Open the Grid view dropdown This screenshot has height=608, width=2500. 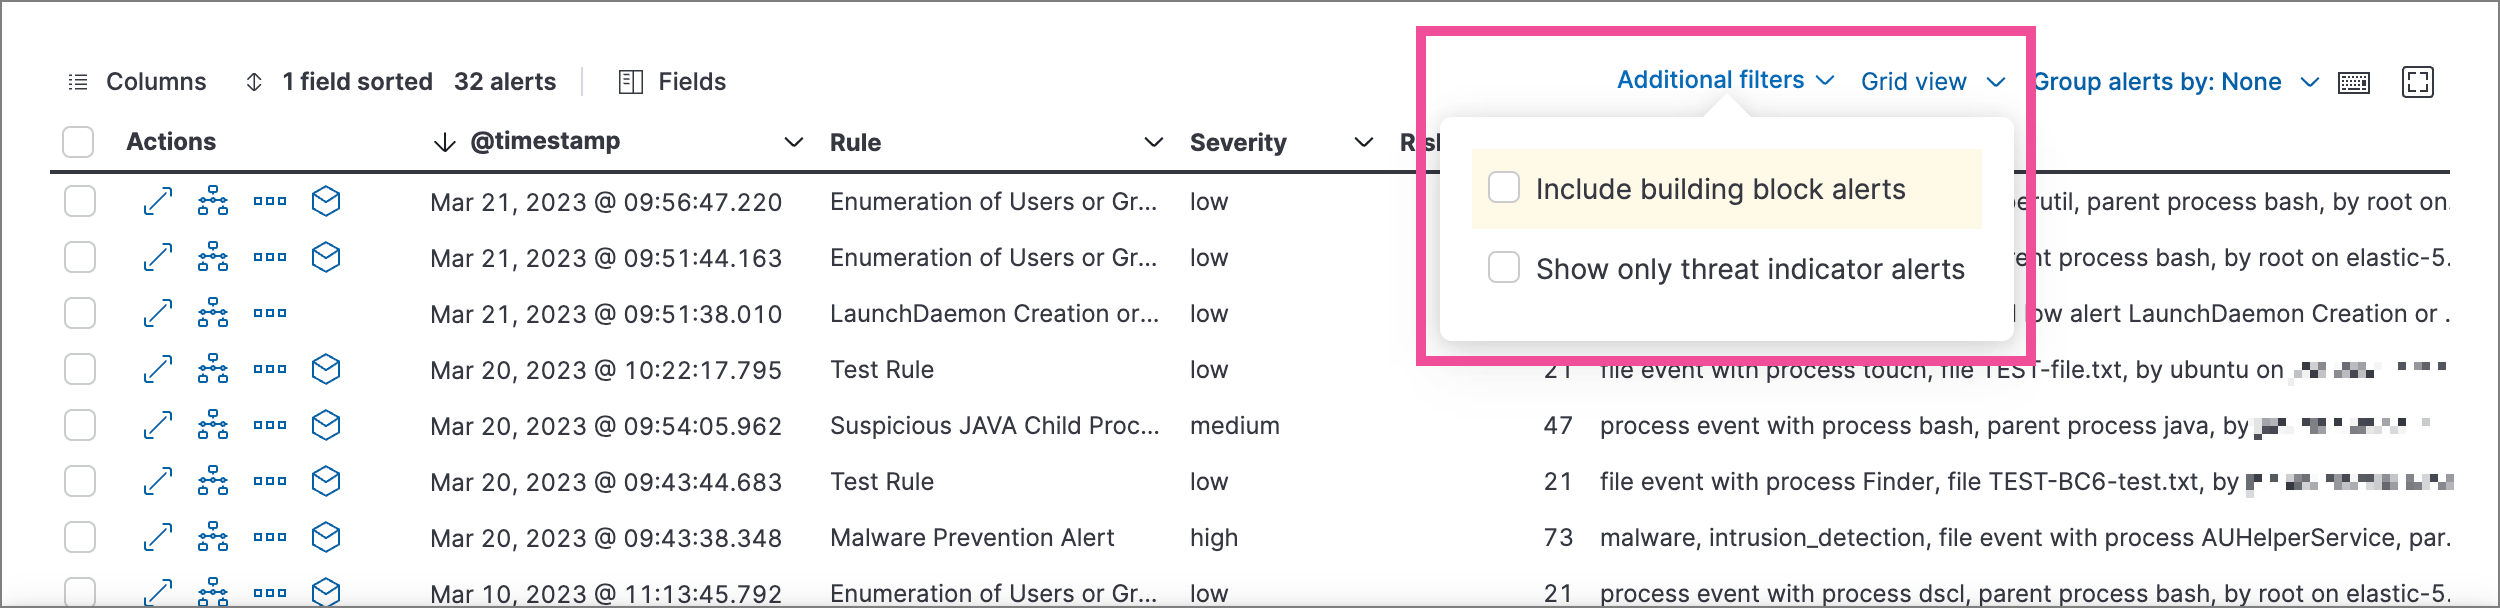click(1932, 81)
